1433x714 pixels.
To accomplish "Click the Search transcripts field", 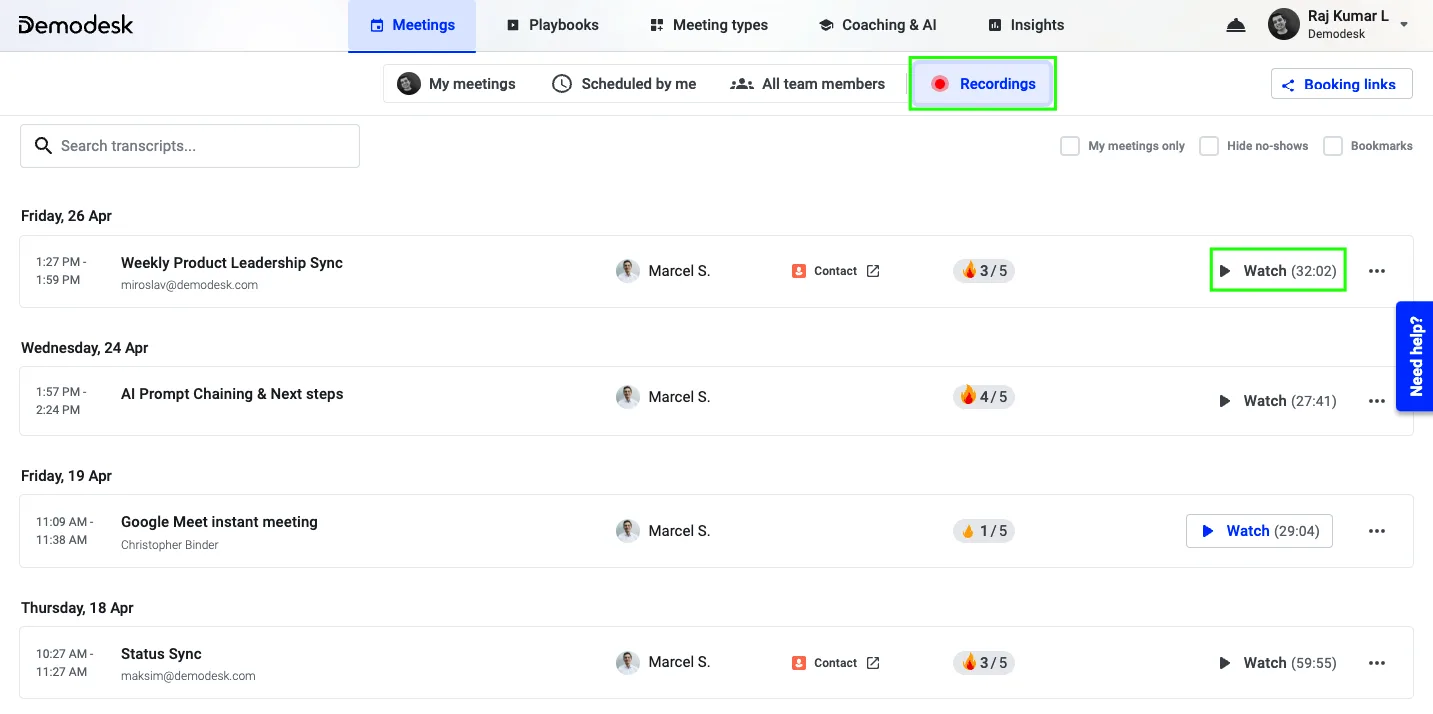I will (190, 146).
